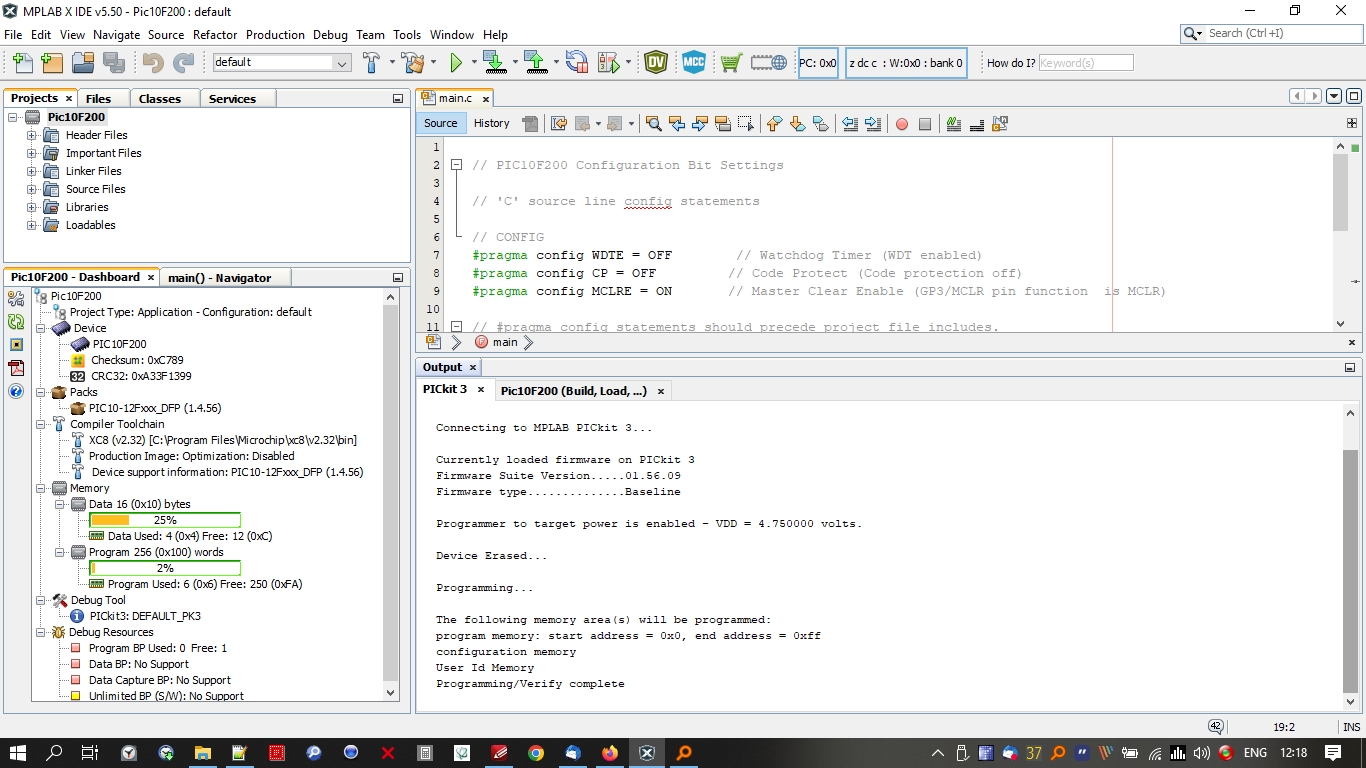Collapse the Compiler Toolchain node in dashboard
The width and height of the screenshot is (1366, 768).
[41, 424]
